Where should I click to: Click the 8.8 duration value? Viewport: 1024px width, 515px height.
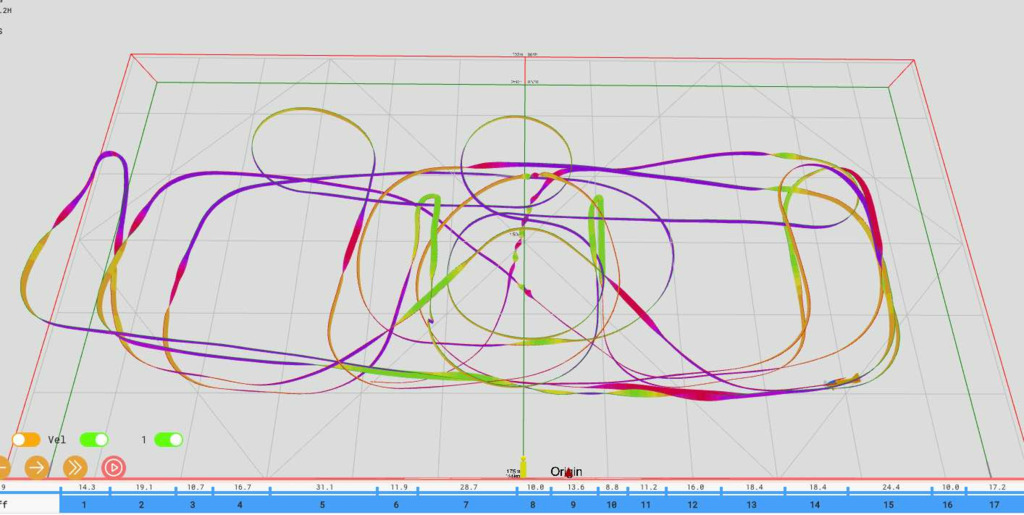coord(612,488)
